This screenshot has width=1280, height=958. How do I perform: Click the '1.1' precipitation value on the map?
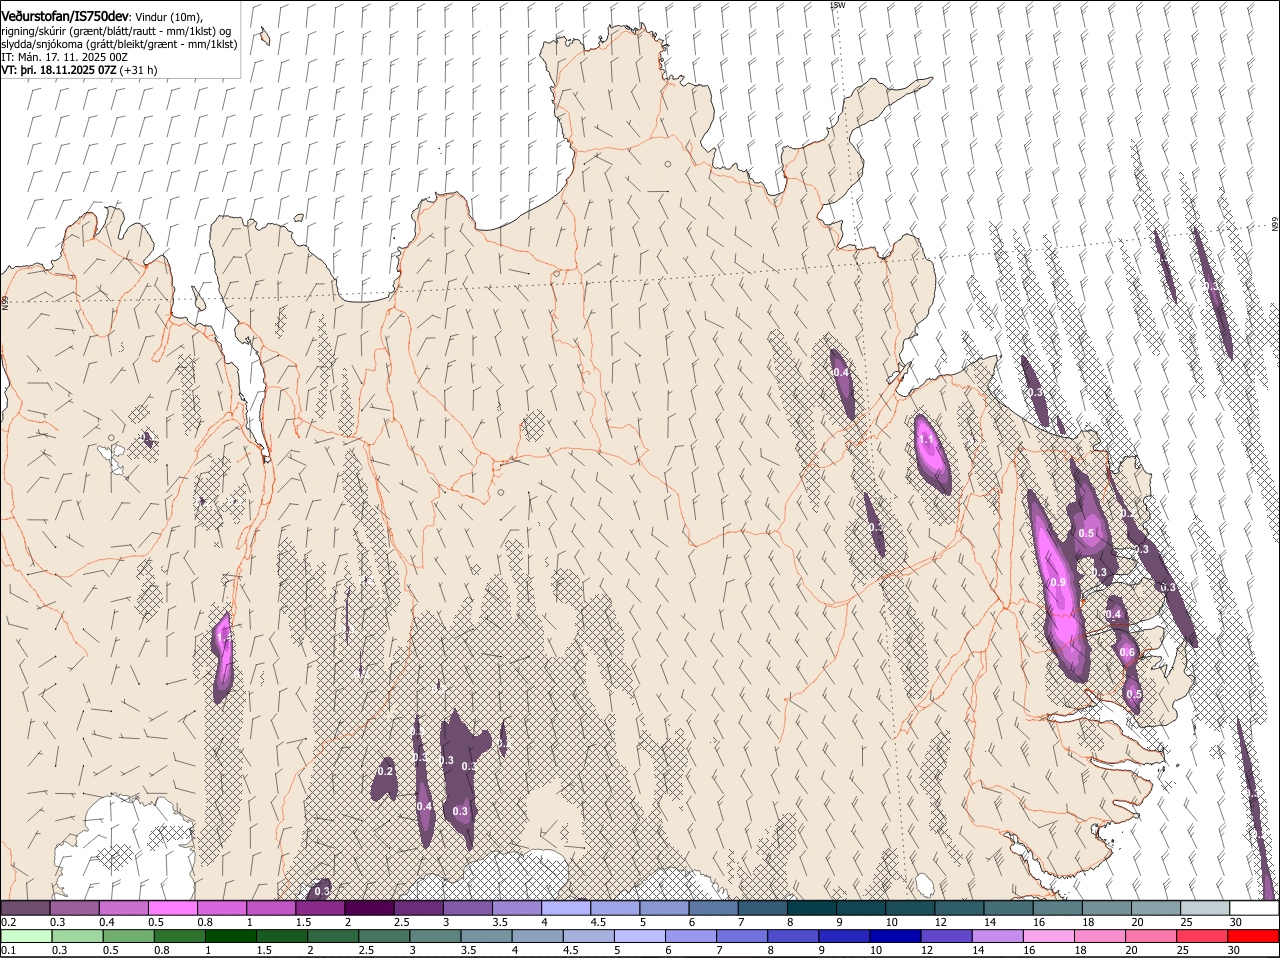tap(925, 441)
